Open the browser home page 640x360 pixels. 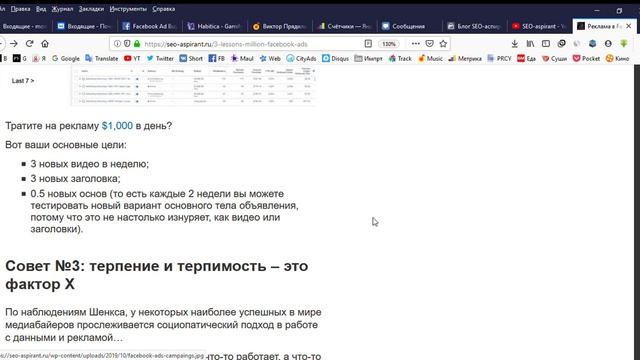coord(45,44)
